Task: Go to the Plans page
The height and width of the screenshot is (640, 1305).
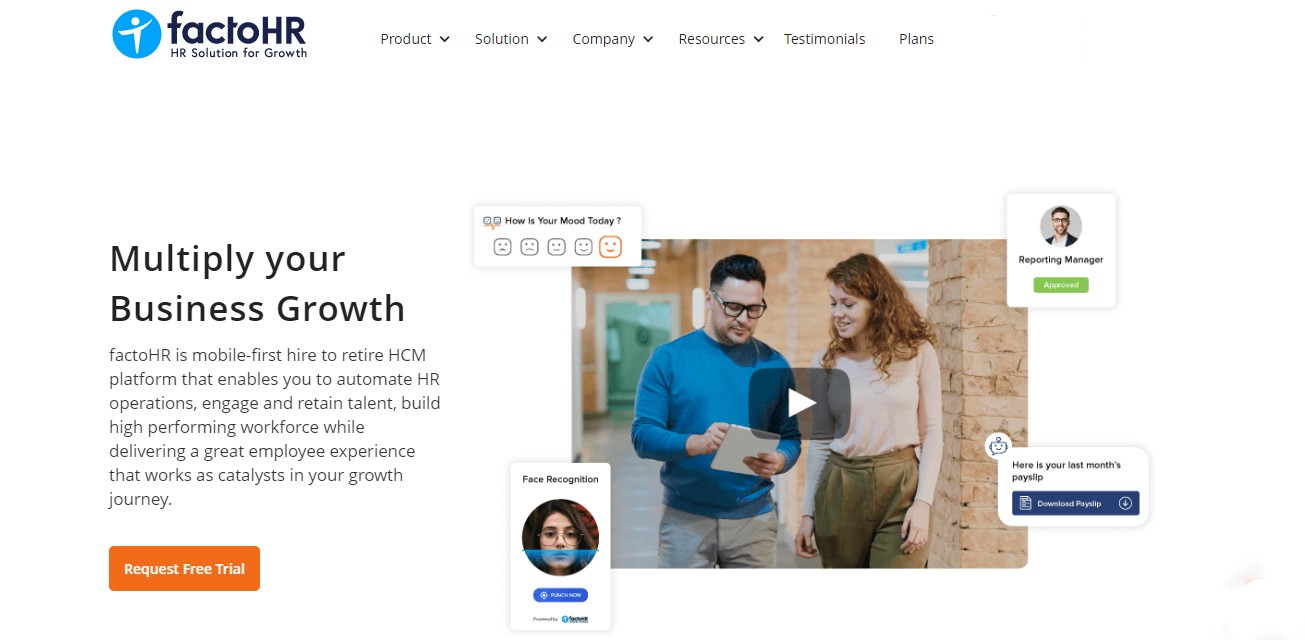Action: coord(916,39)
